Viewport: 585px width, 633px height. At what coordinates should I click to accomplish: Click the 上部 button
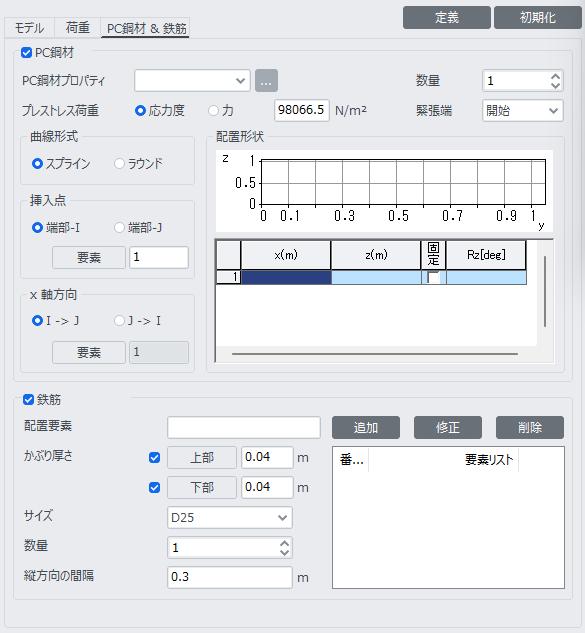[x=202, y=457]
